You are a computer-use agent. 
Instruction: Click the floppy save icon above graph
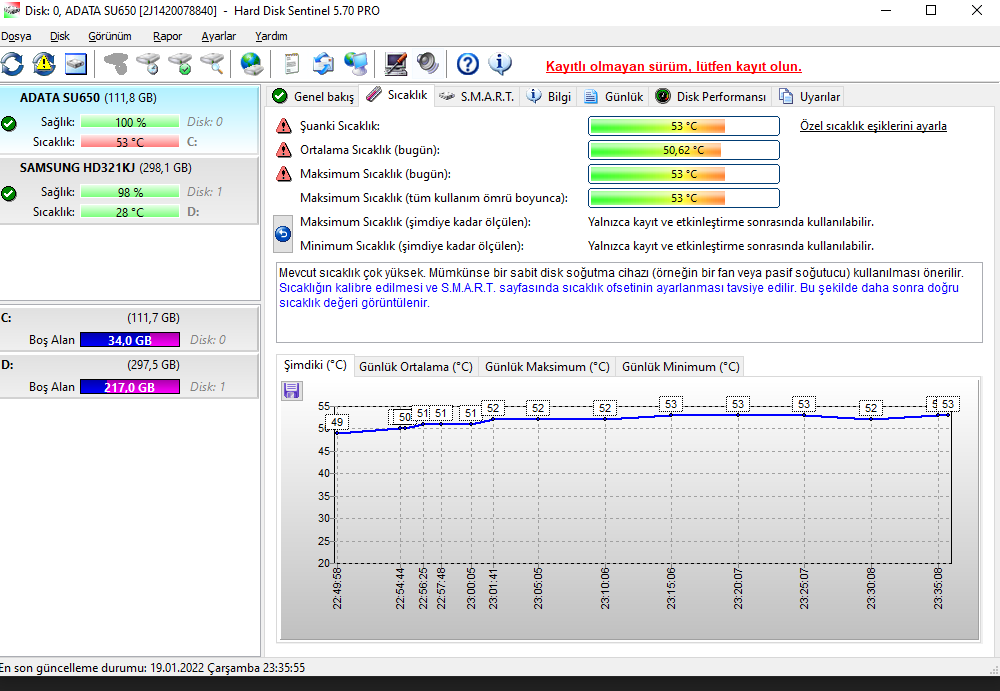(291, 390)
